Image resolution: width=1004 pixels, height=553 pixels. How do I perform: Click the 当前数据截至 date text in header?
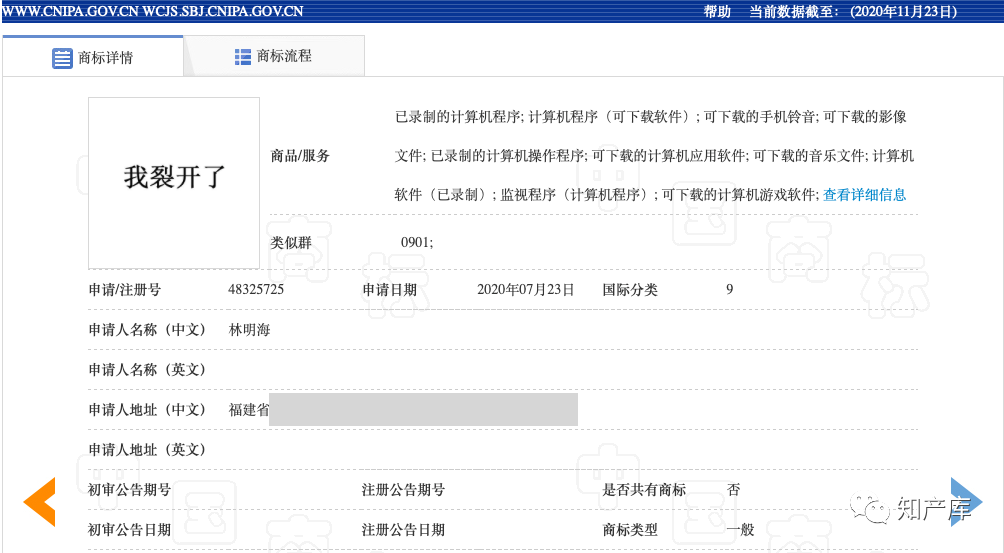(853, 12)
